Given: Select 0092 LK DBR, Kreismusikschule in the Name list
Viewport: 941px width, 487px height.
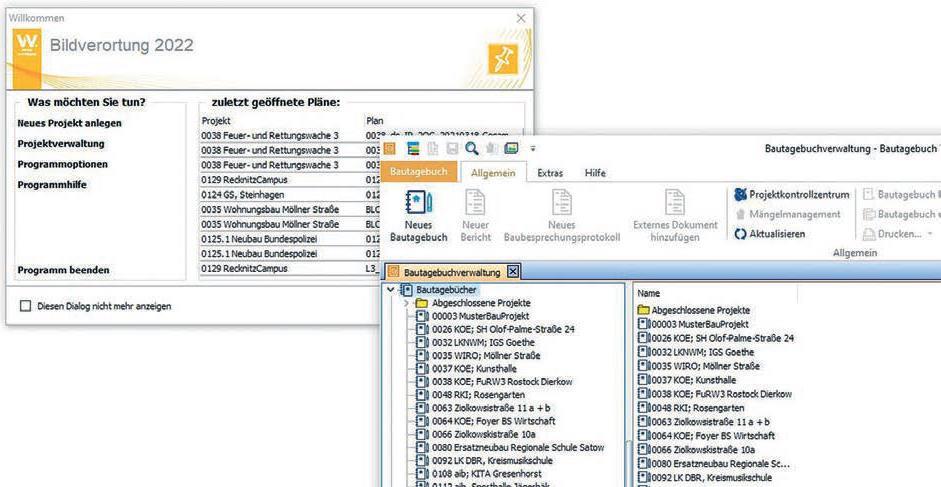Looking at the screenshot, I should pos(712,477).
